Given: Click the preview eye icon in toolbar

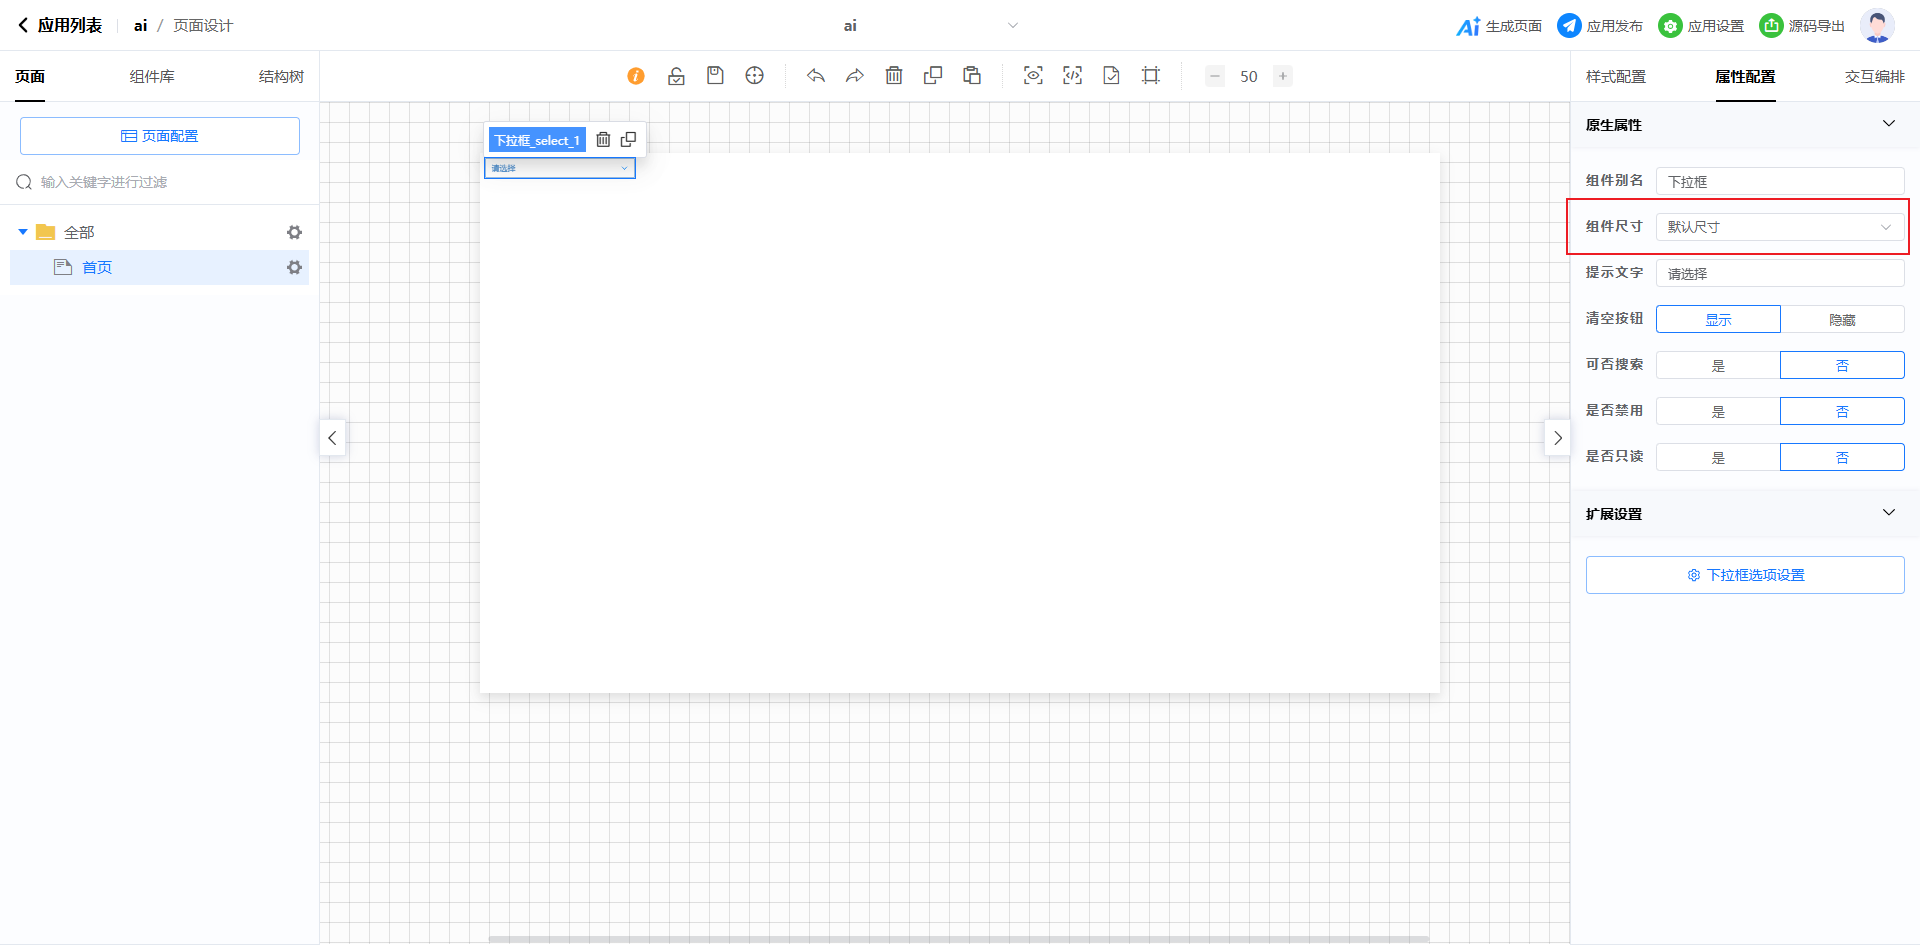Looking at the screenshot, I should pyautogui.click(x=1033, y=76).
